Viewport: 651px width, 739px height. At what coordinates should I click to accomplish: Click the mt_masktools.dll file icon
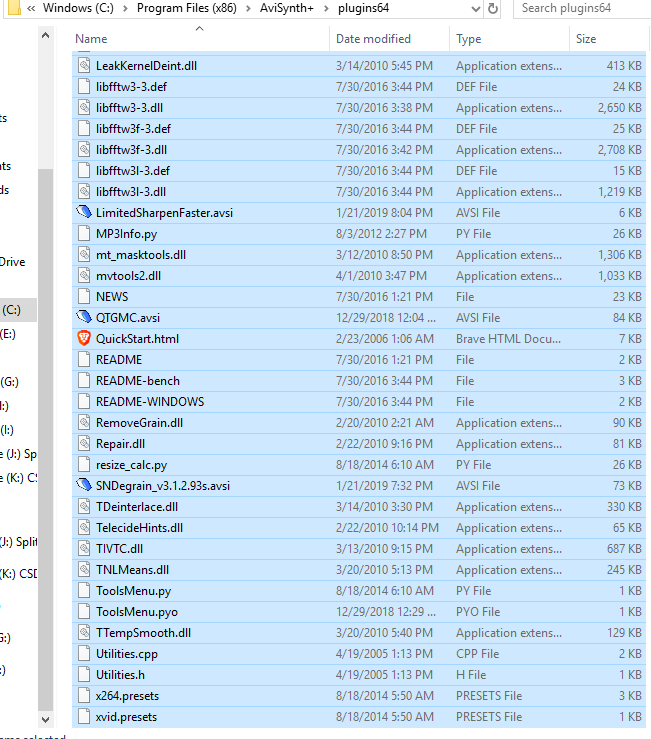(x=84, y=255)
